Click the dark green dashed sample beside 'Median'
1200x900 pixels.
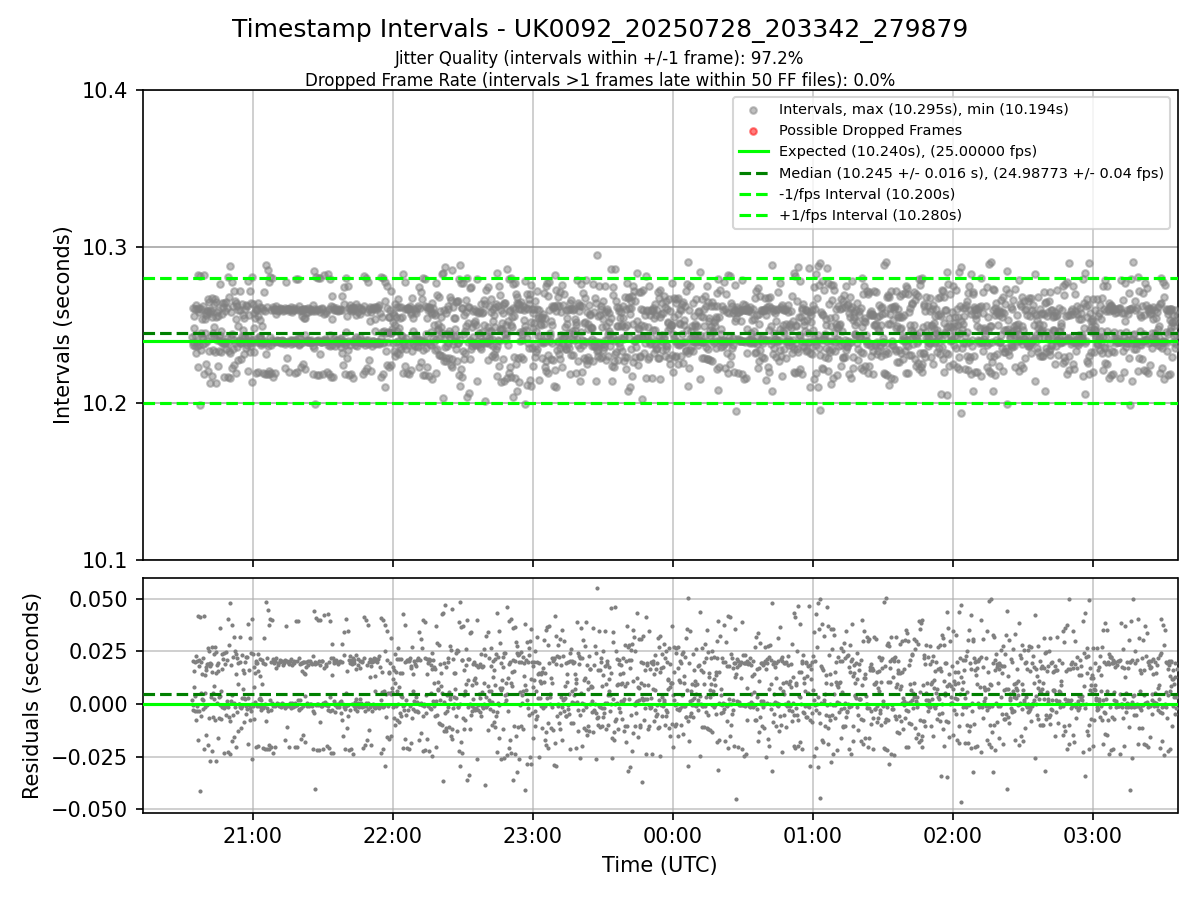[x=754, y=173]
